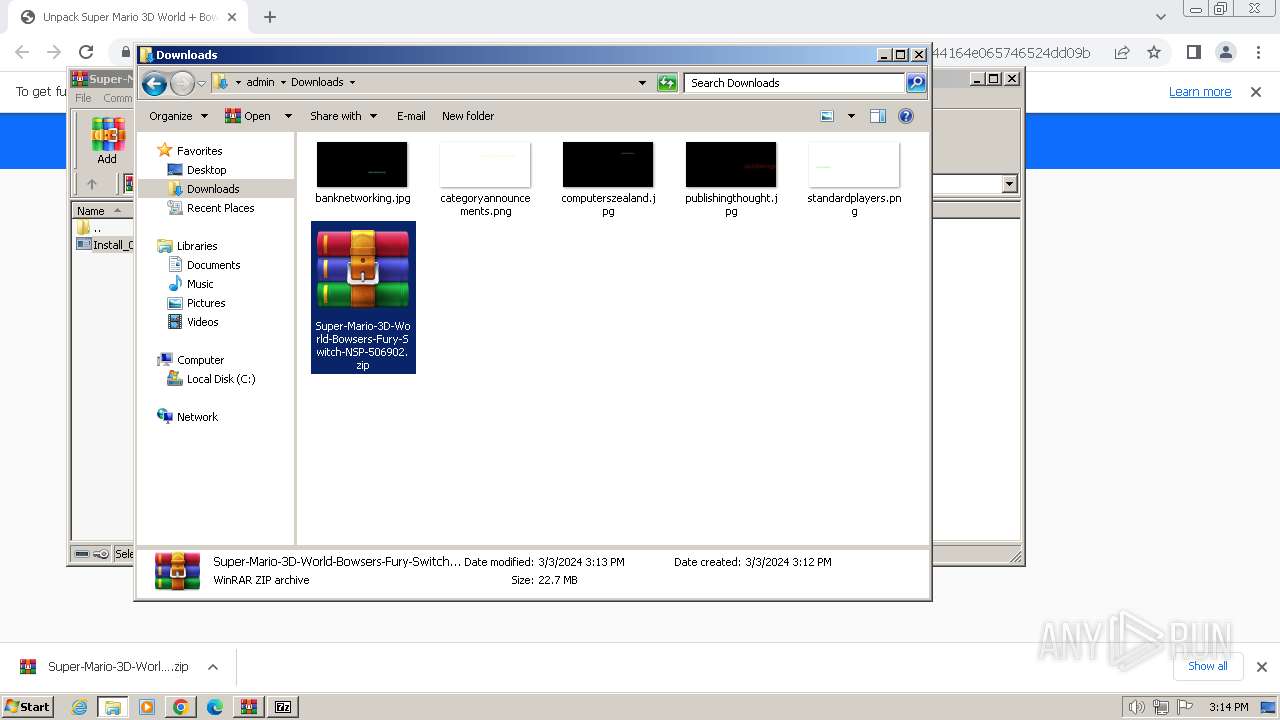Select Computer in navigation pane
Image resolution: width=1280 pixels, height=720 pixels.
pos(200,360)
